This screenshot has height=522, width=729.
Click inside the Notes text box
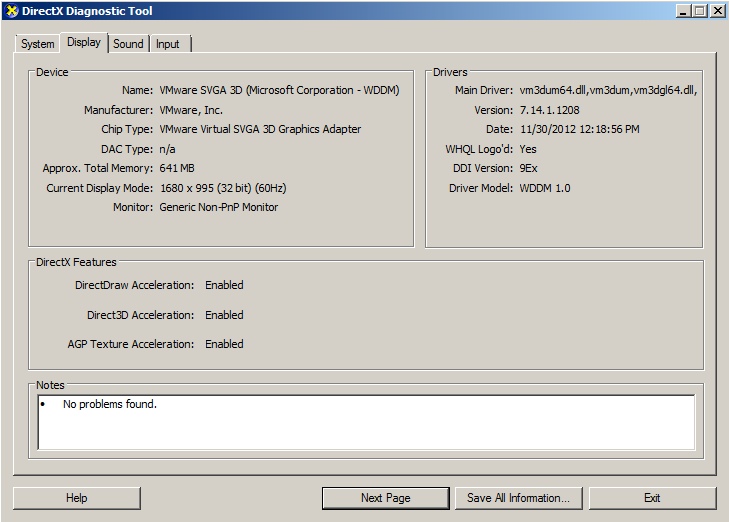[366, 423]
